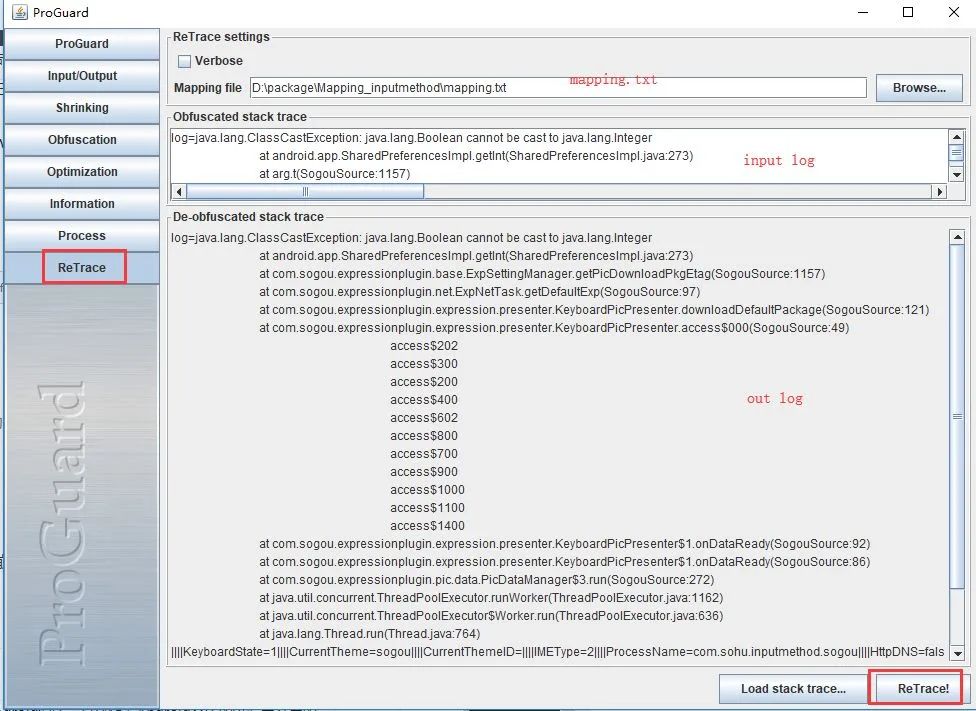Click the obfuscated trace vertical scrollbar thumb

(x=957, y=153)
